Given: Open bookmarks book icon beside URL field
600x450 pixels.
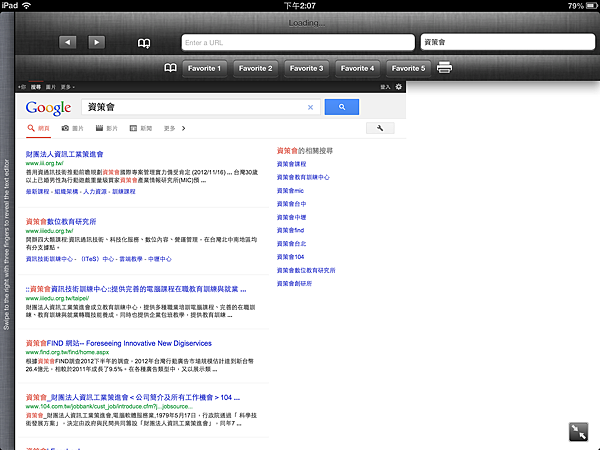Looking at the screenshot, I should point(144,43).
